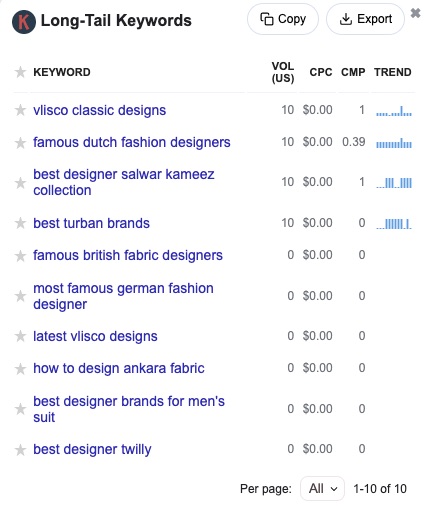Copy the keyword list
Image resolution: width=426 pixels, height=514 pixels.
(283, 19)
